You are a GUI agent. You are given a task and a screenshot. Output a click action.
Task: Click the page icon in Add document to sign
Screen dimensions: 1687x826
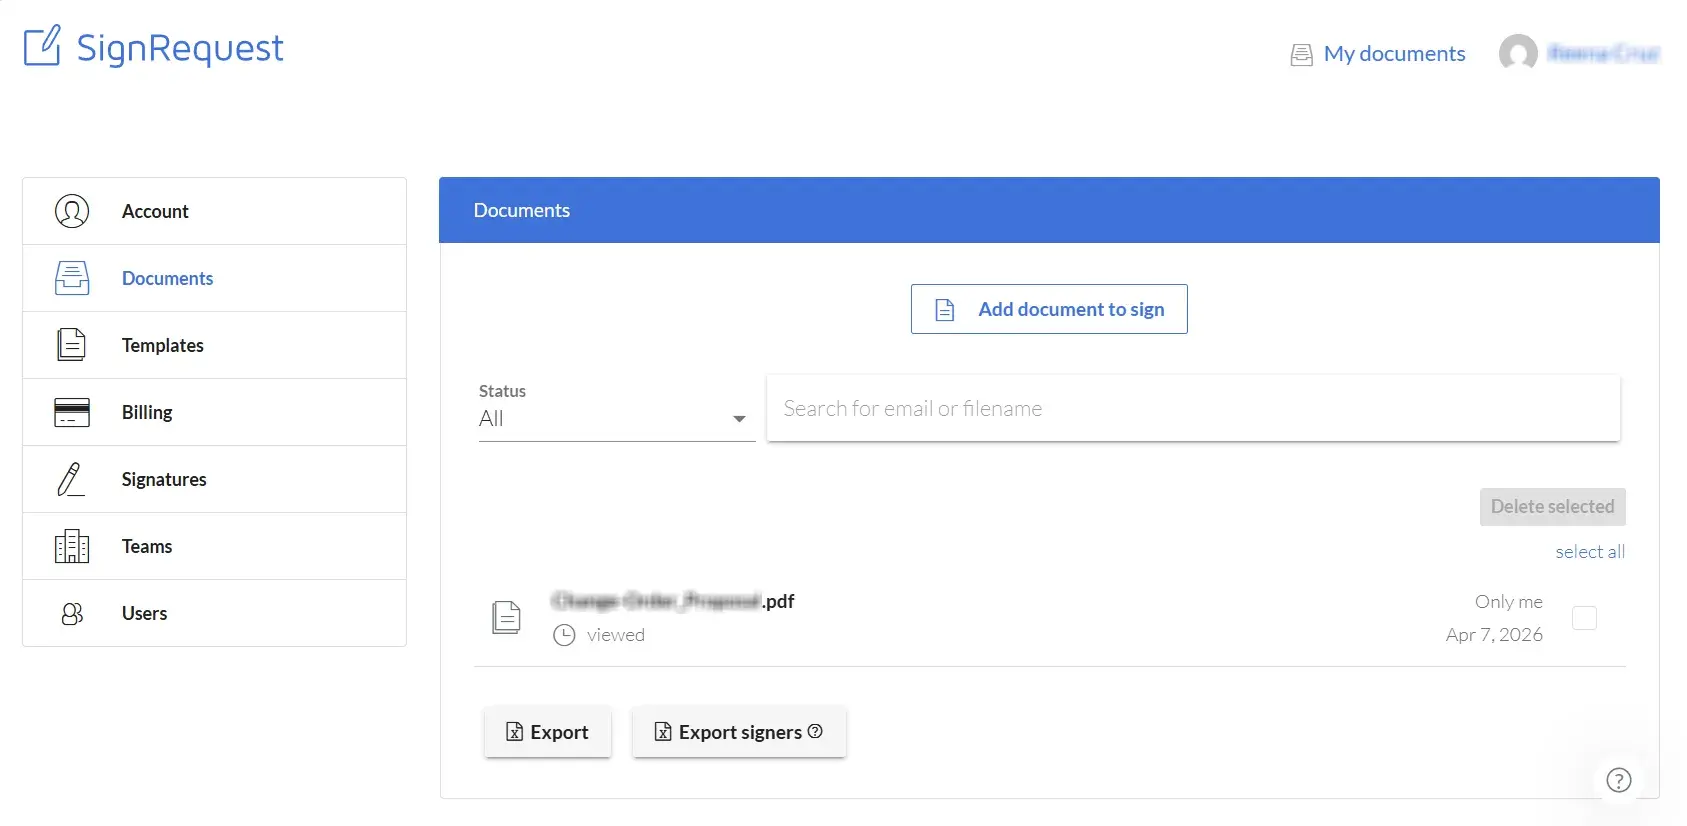[x=945, y=310]
